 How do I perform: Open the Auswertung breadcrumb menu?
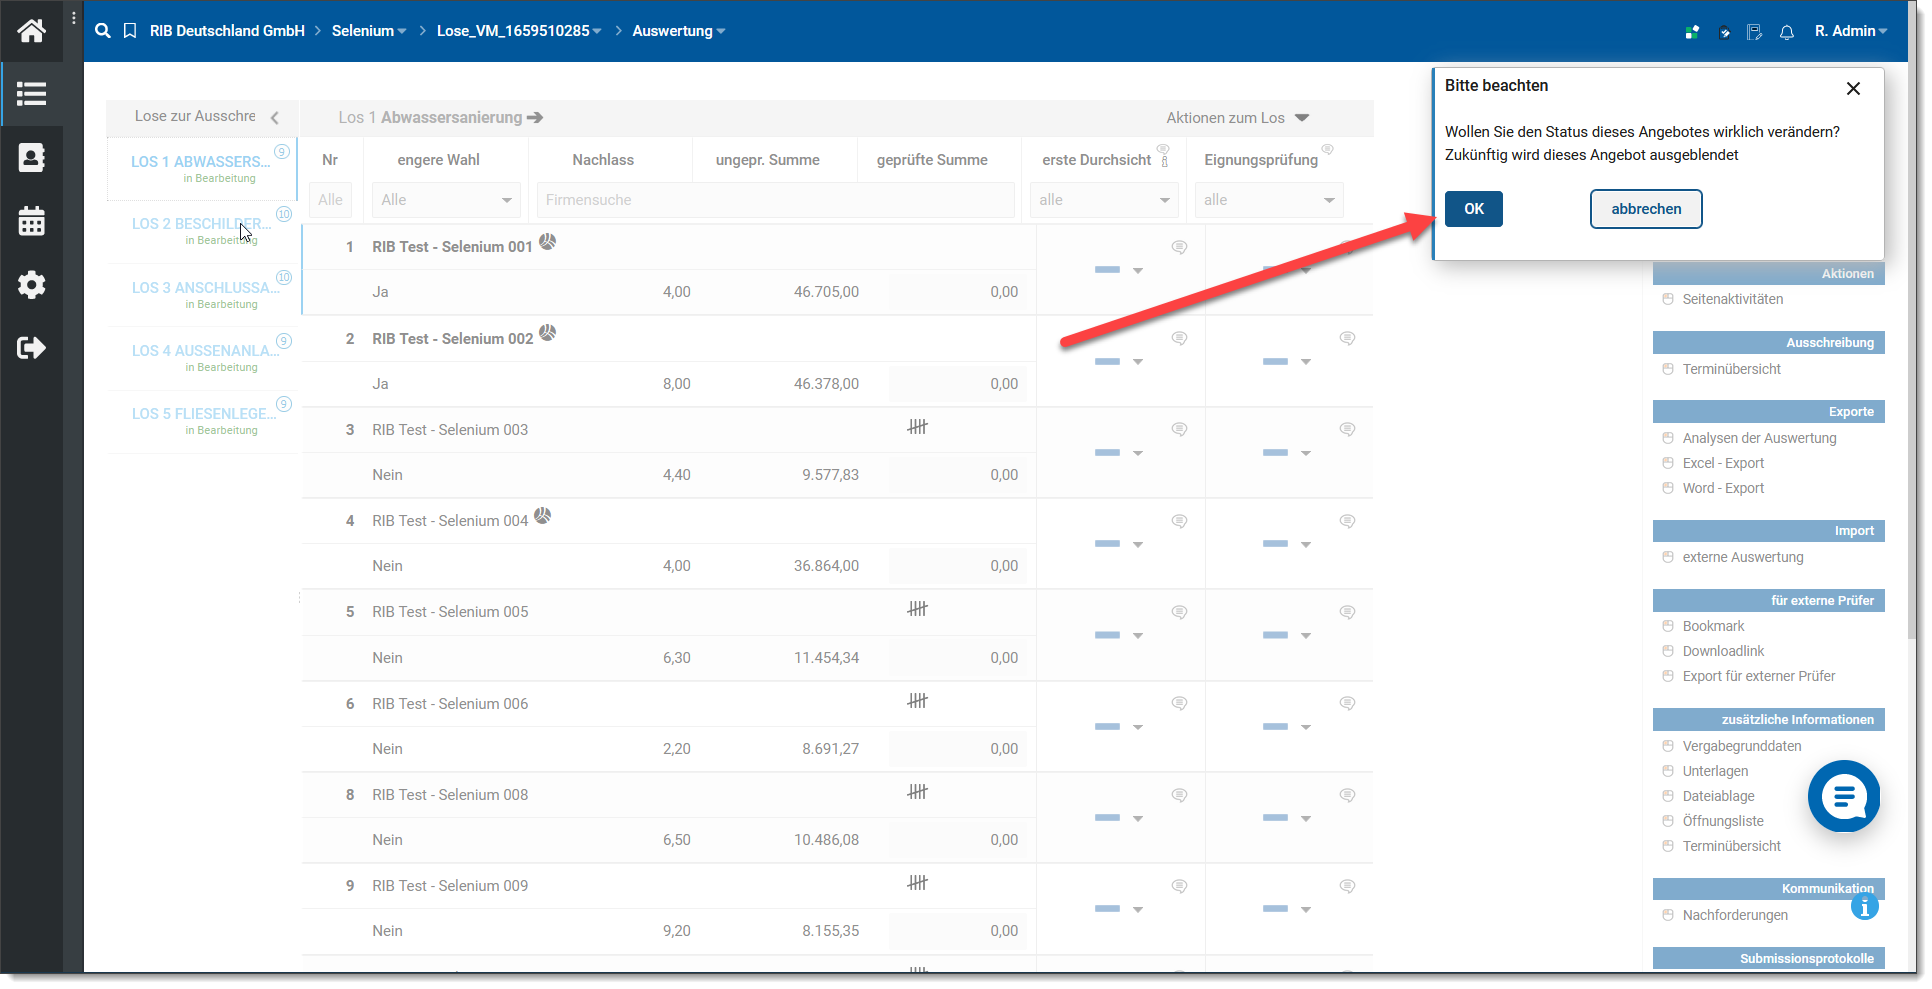pyautogui.click(x=678, y=31)
